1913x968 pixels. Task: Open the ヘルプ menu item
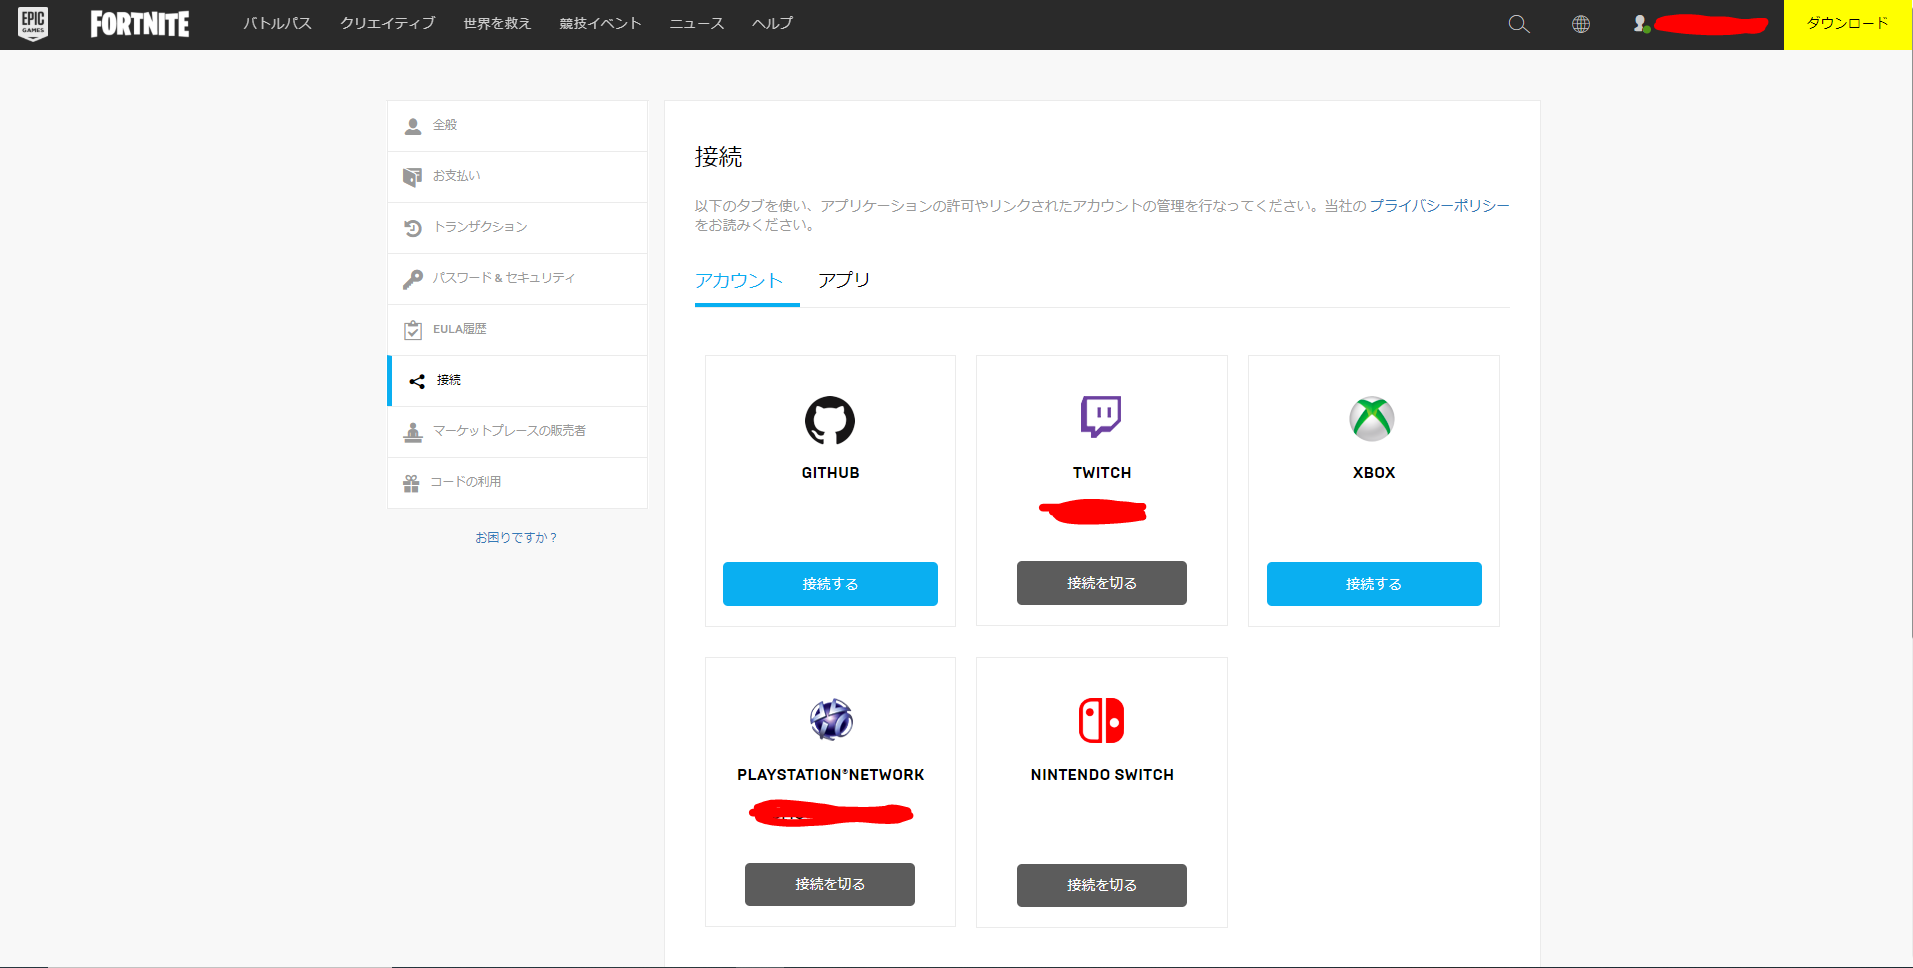pyautogui.click(x=772, y=23)
